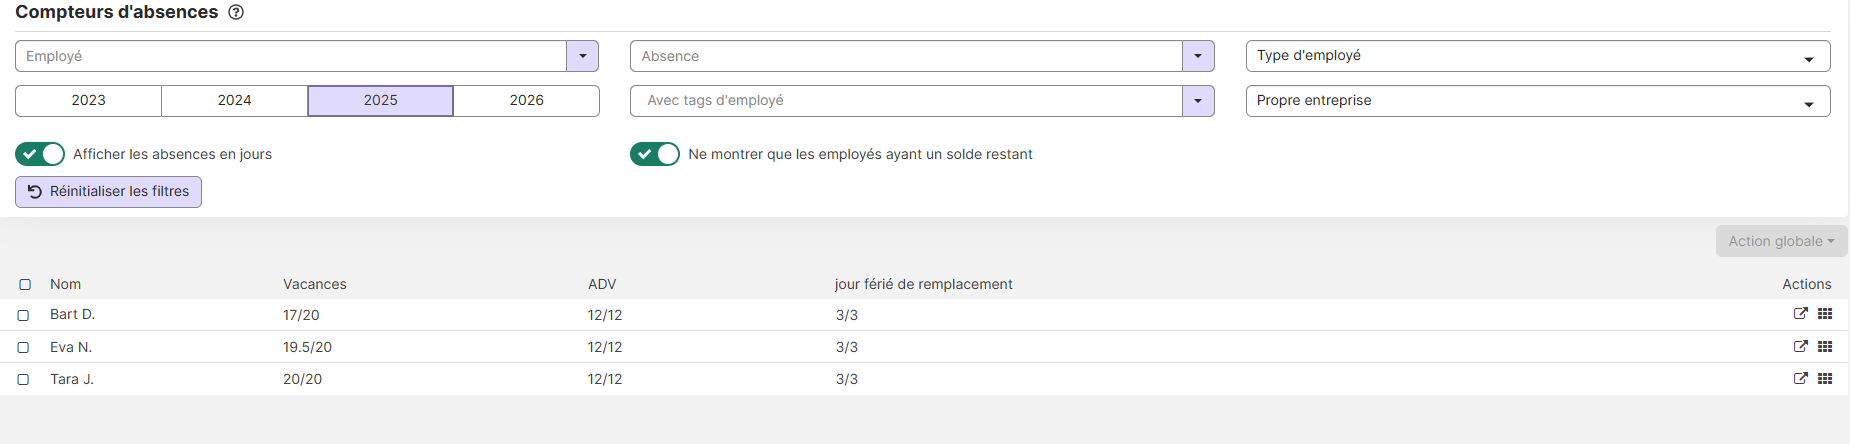Click Réinitialiser les filtres button

pyautogui.click(x=108, y=192)
